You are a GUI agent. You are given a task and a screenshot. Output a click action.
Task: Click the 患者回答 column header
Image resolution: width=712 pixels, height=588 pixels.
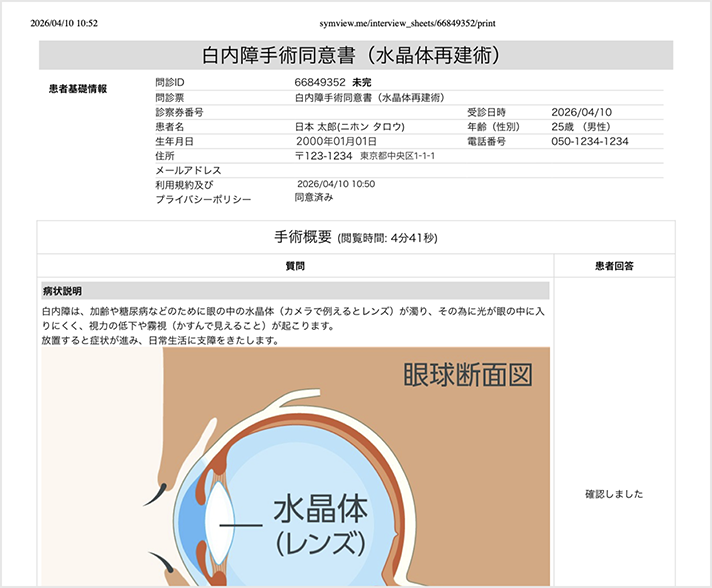[614, 266]
